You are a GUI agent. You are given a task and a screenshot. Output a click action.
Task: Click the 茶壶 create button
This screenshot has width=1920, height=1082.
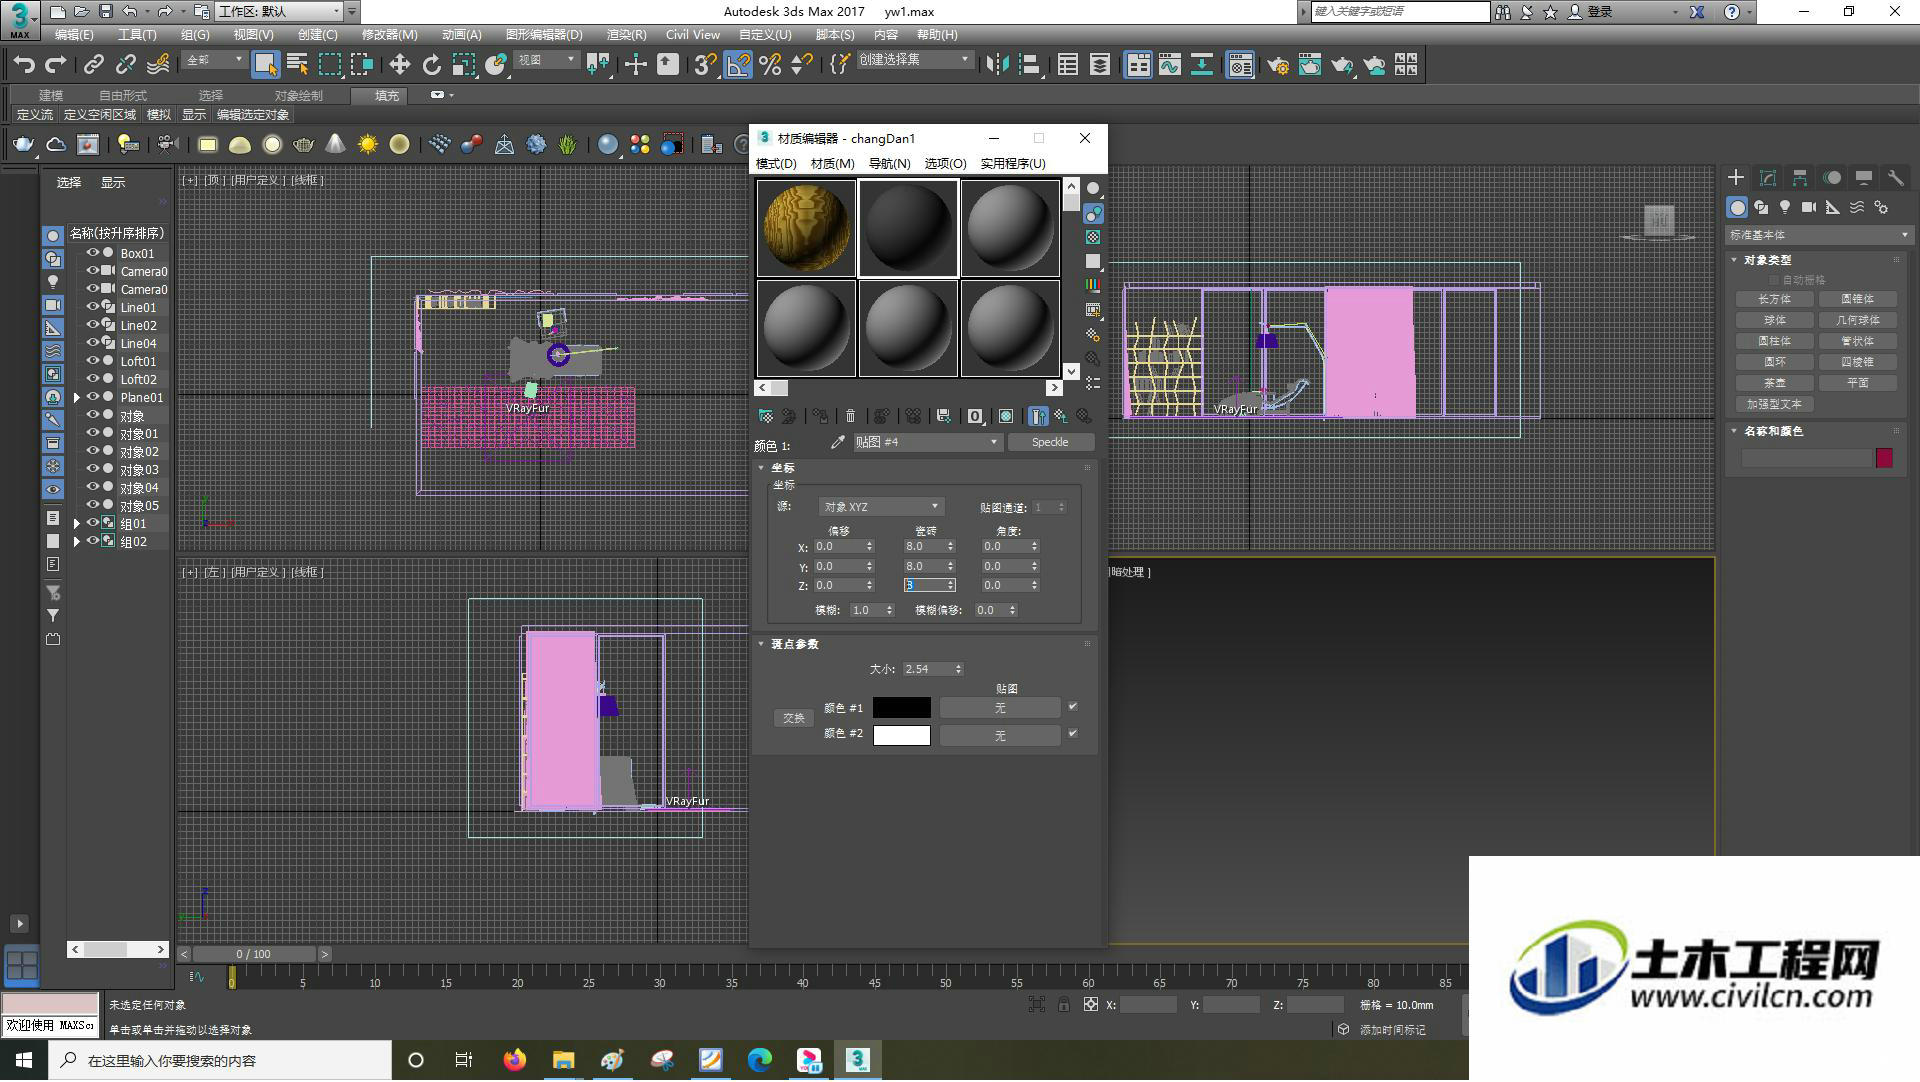[x=1775, y=383]
